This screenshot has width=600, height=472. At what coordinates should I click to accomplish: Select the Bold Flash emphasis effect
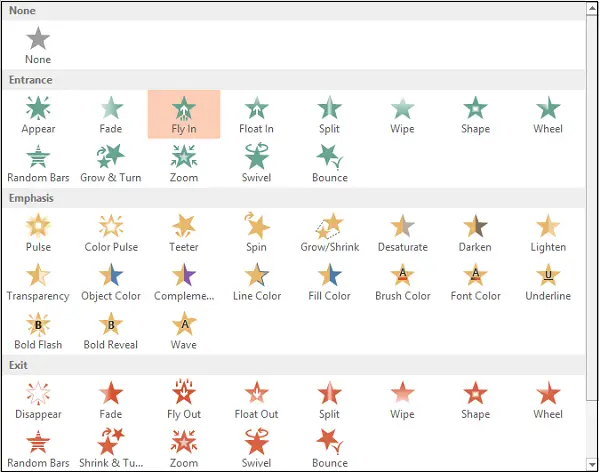pos(38,331)
